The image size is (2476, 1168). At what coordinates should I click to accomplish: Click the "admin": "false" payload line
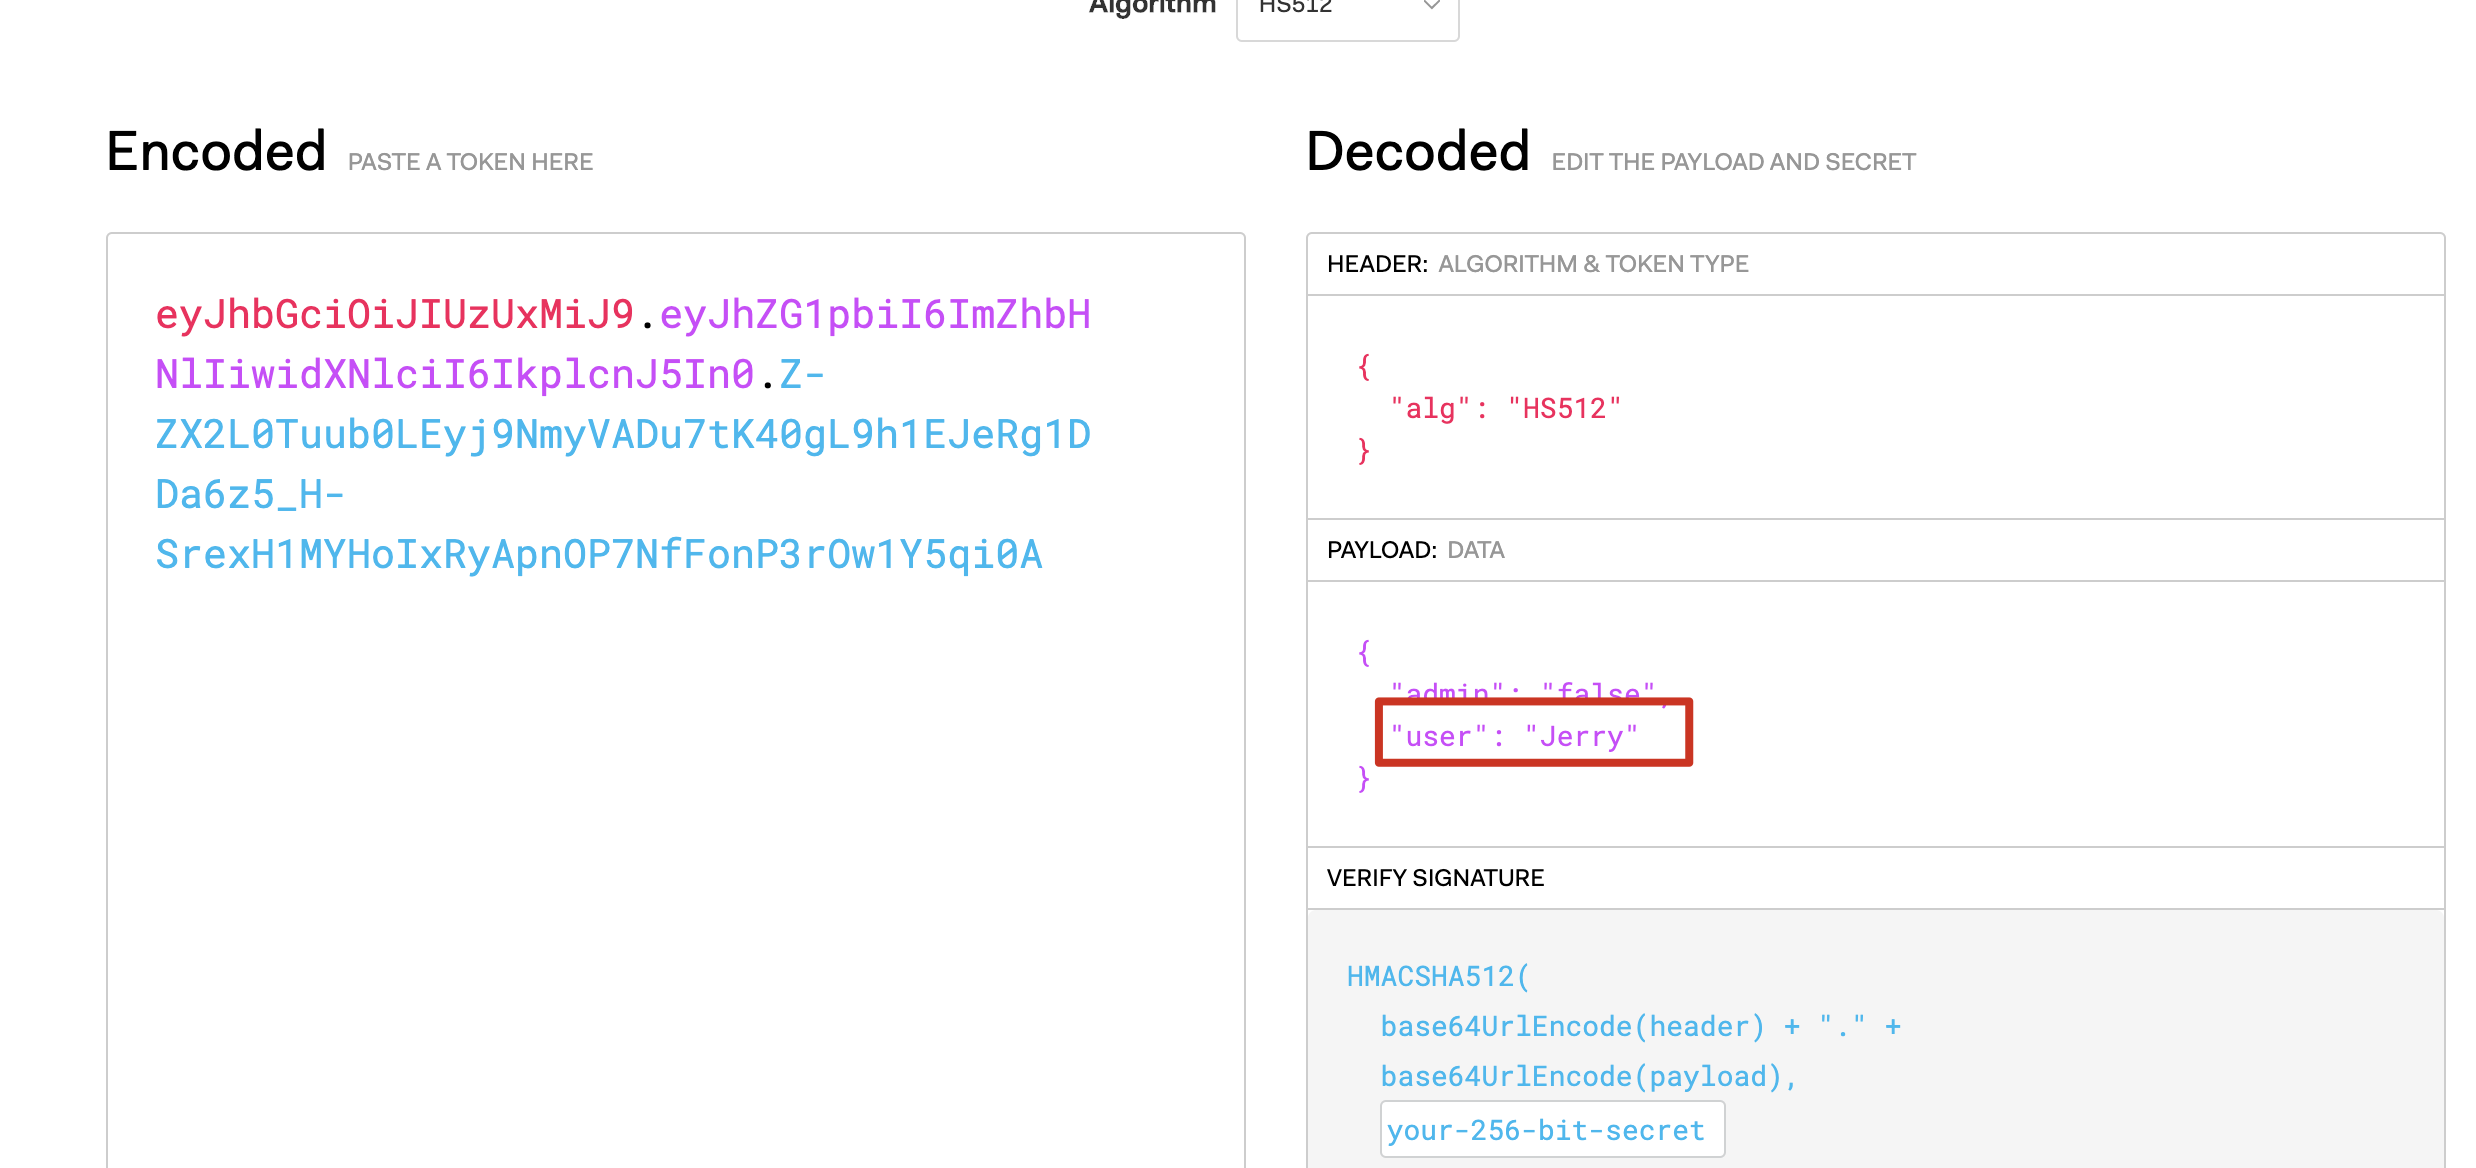click(1522, 690)
